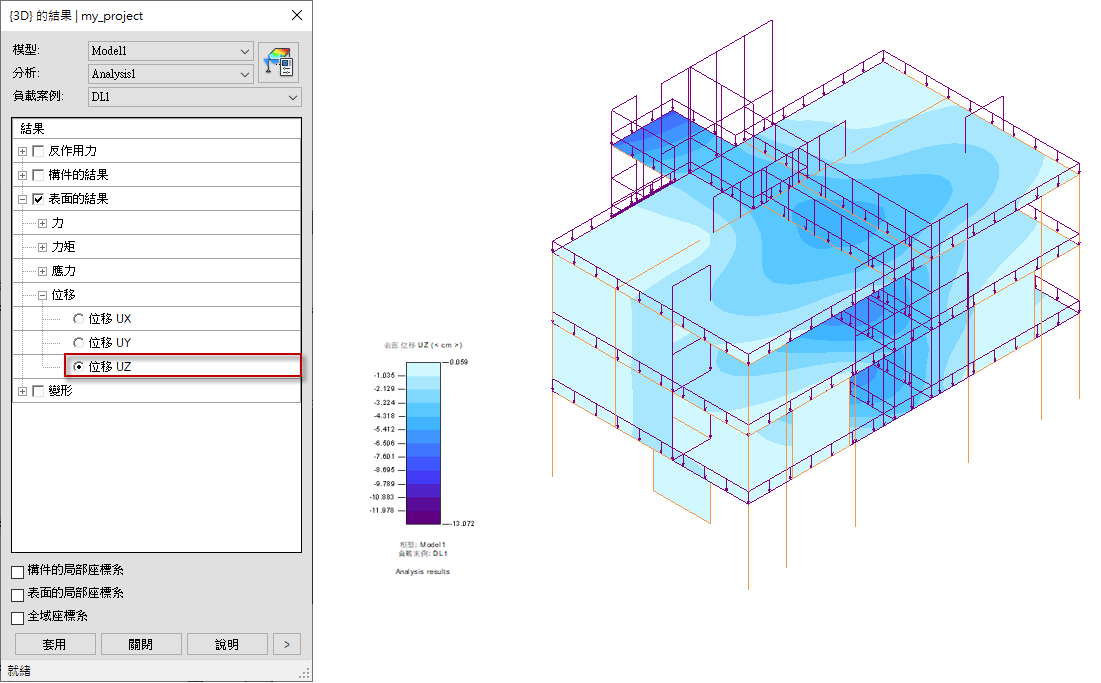The image size is (1101, 683).
Task: Check the 變形 checkbox
Action: (x=38, y=391)
